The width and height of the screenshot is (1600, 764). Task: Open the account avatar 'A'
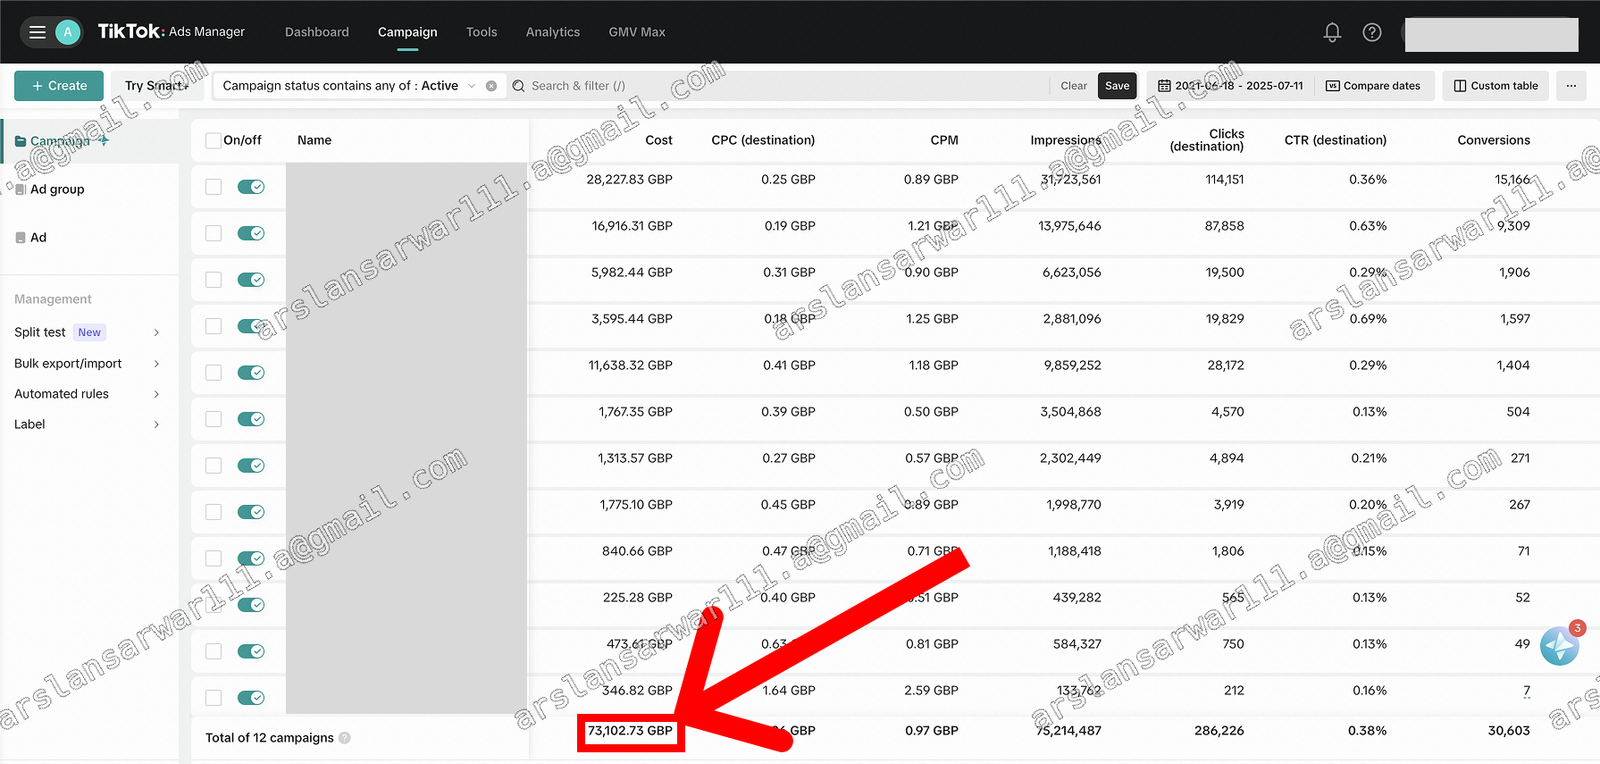tap(68, 32)
